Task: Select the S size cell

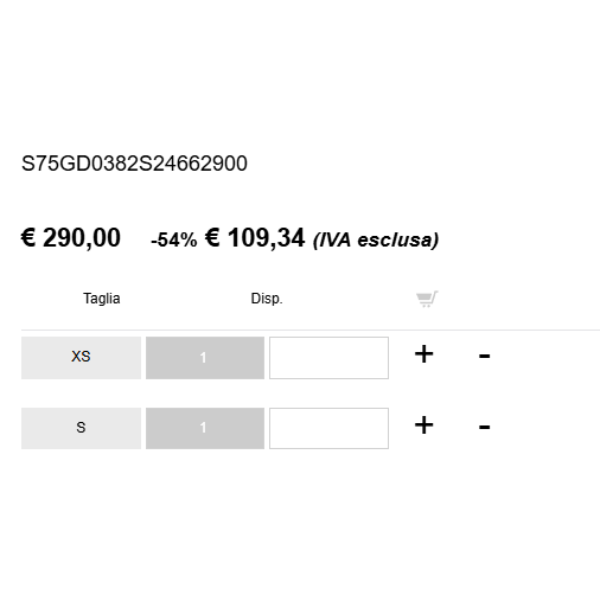Action: (81, 428)
